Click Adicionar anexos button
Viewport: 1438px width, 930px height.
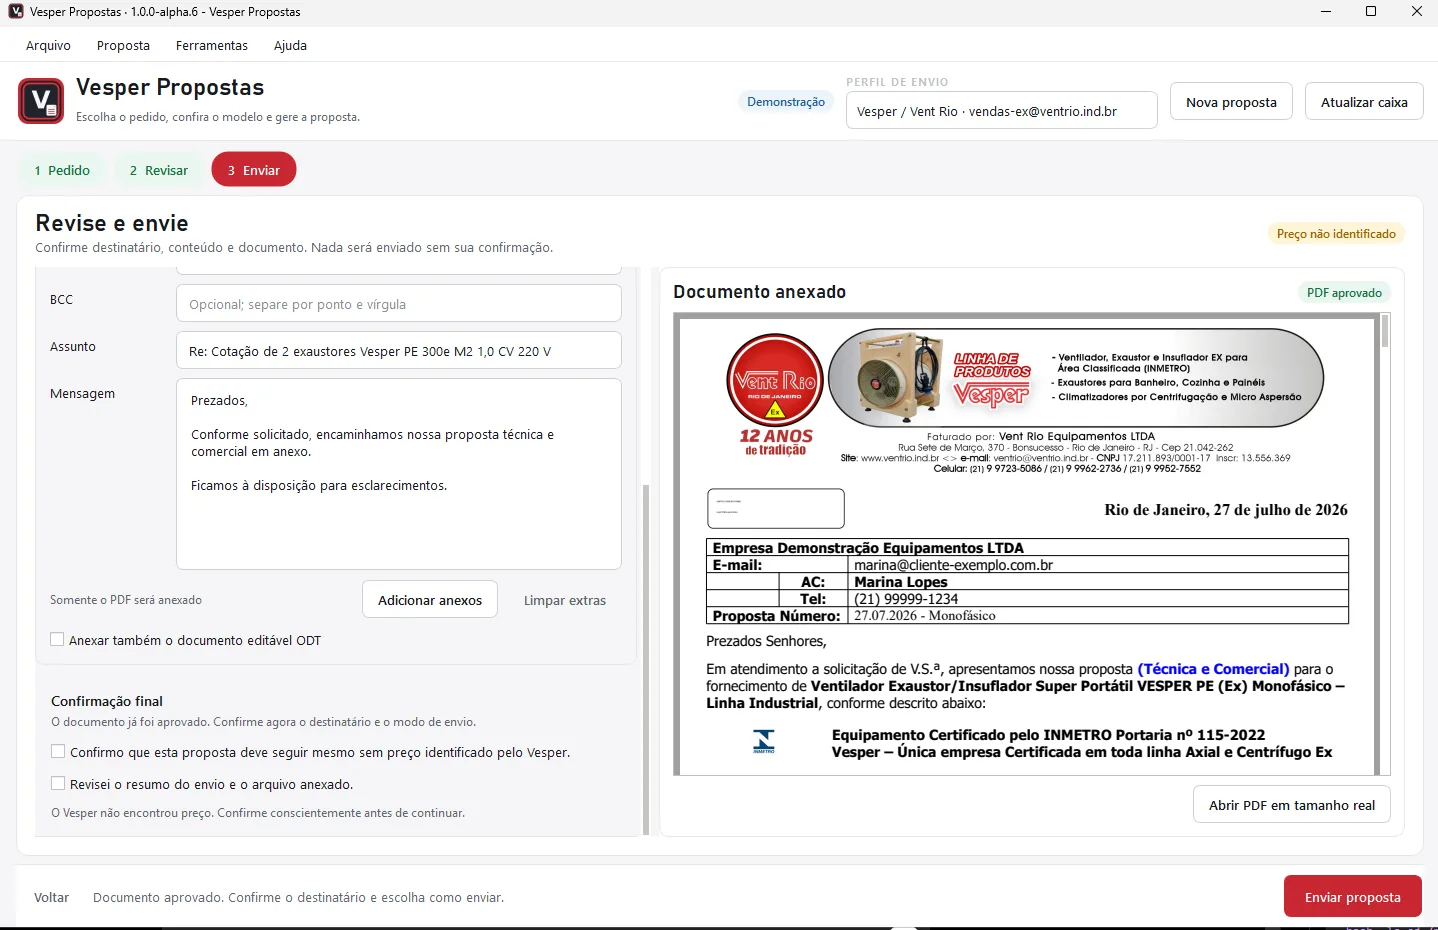pos(430,600)
